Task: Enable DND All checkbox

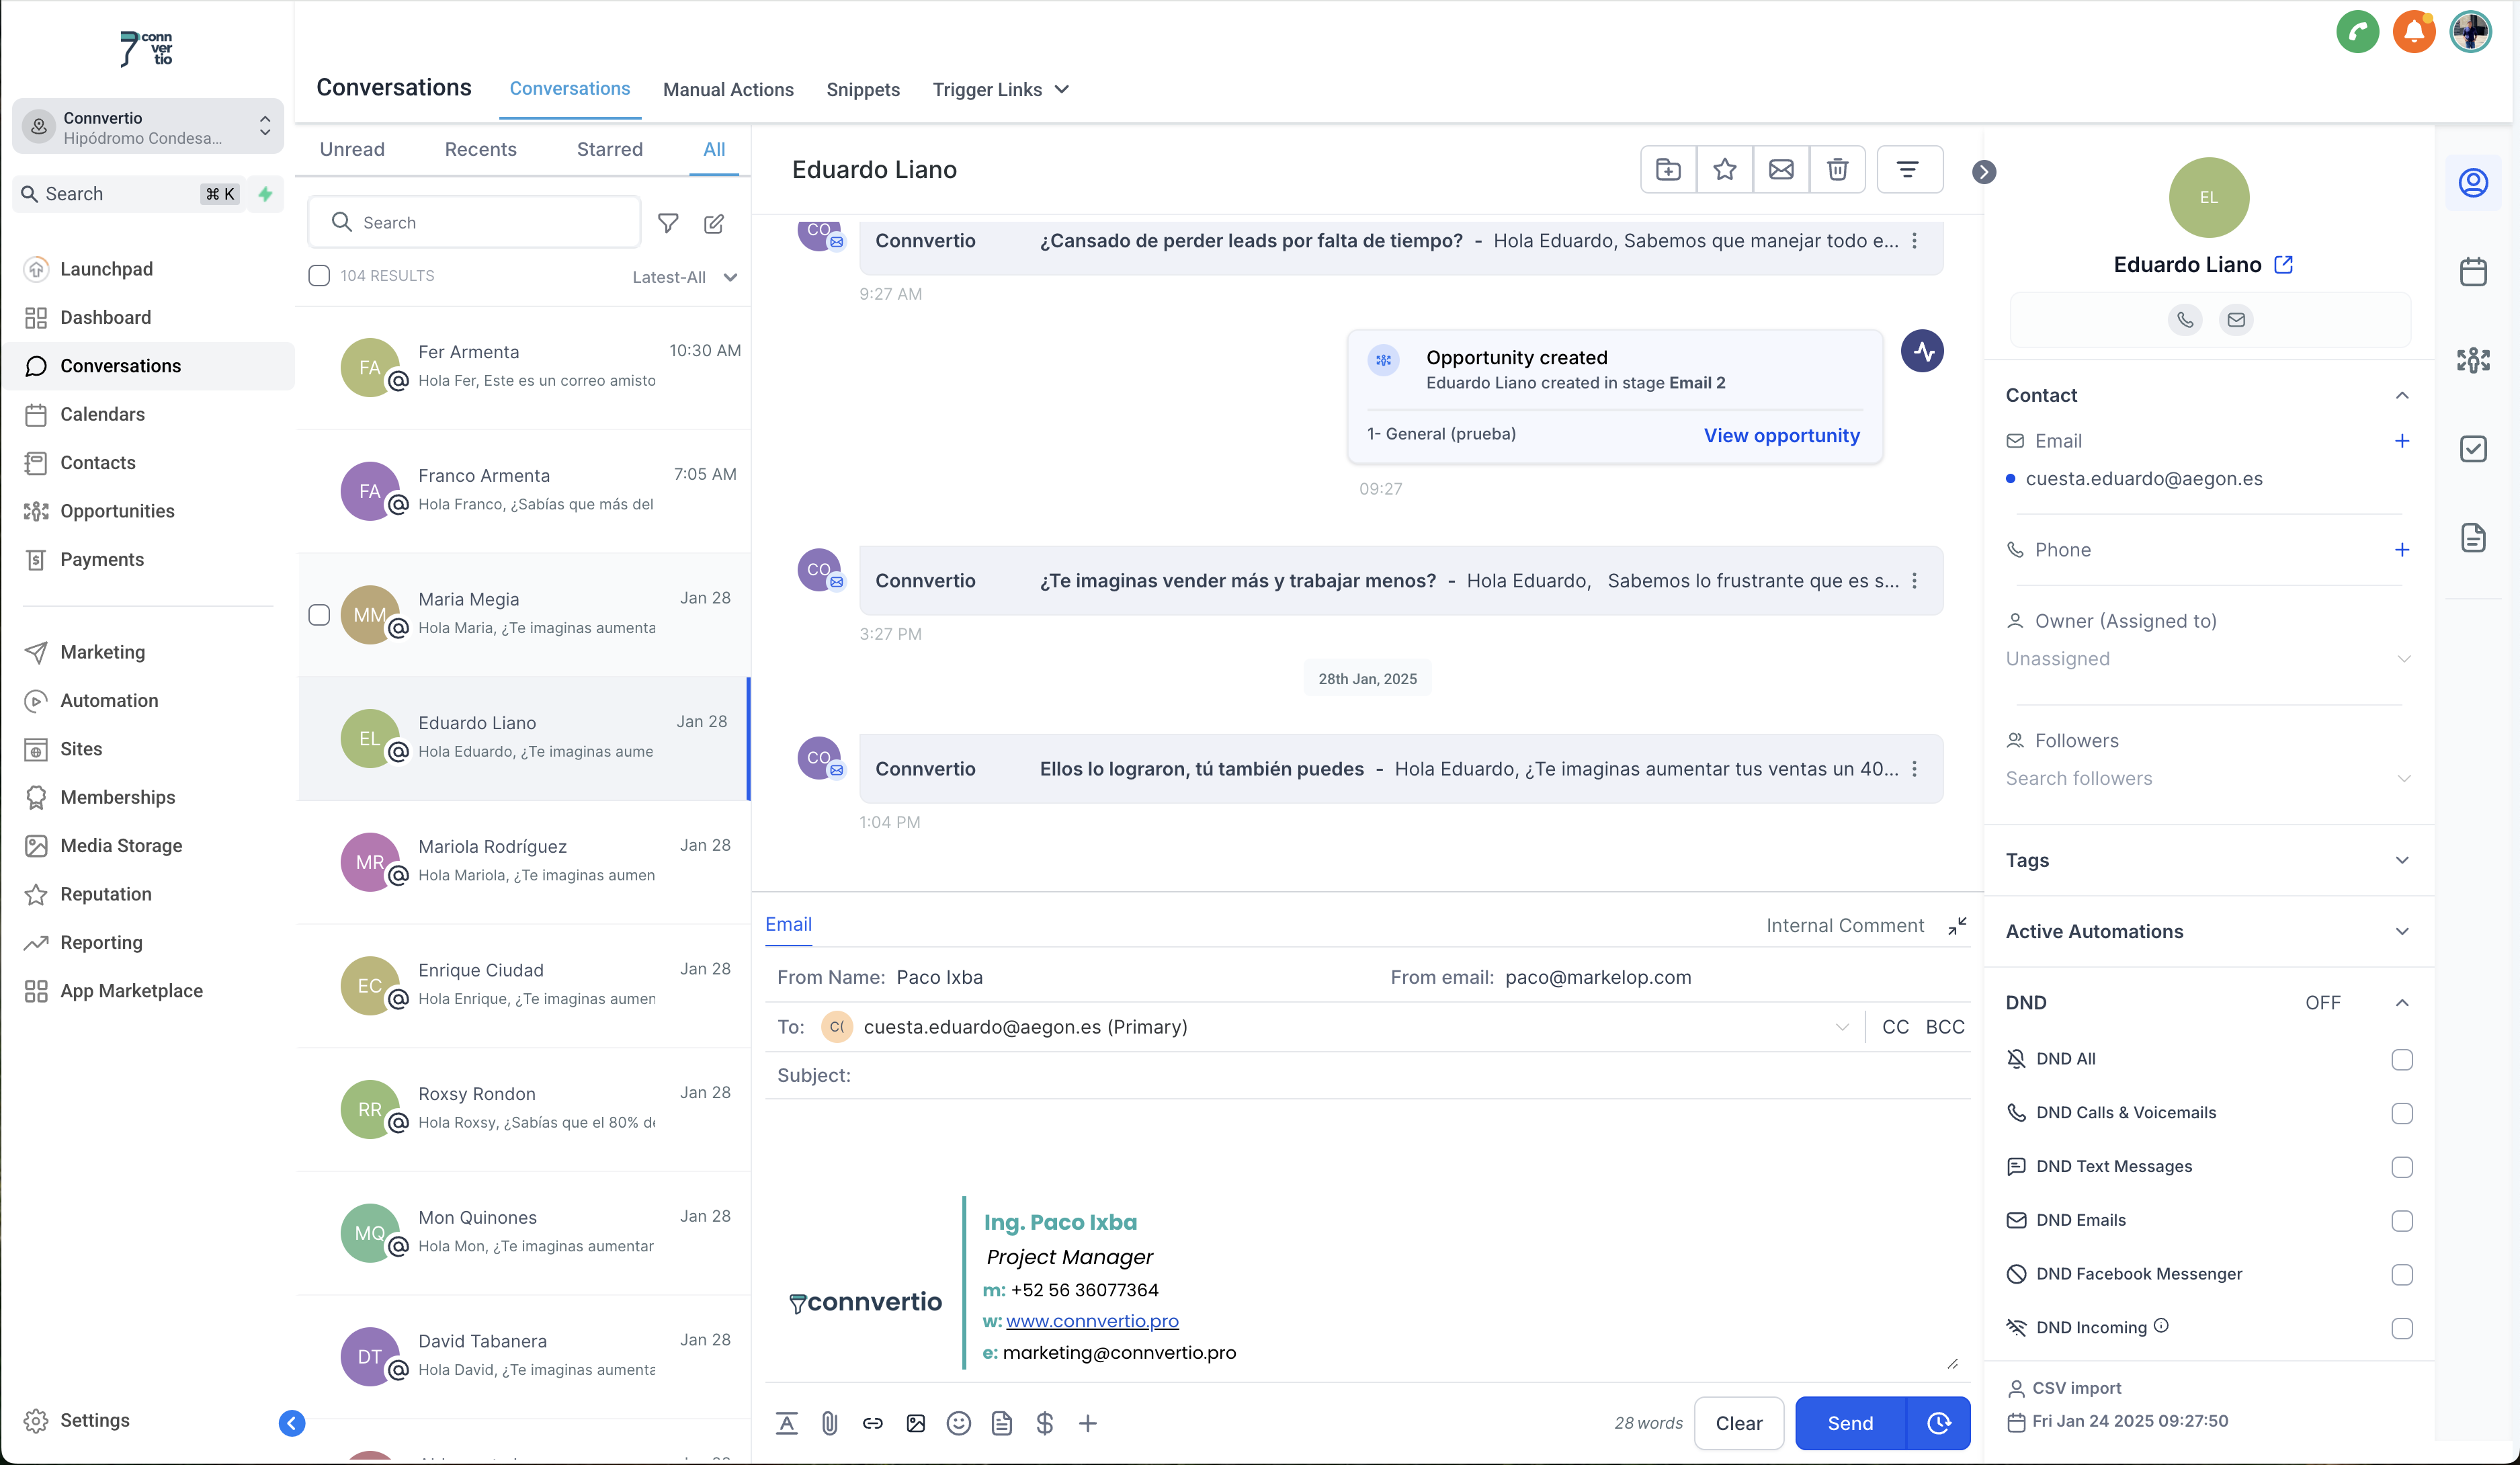Action: click(2402, 1060)
